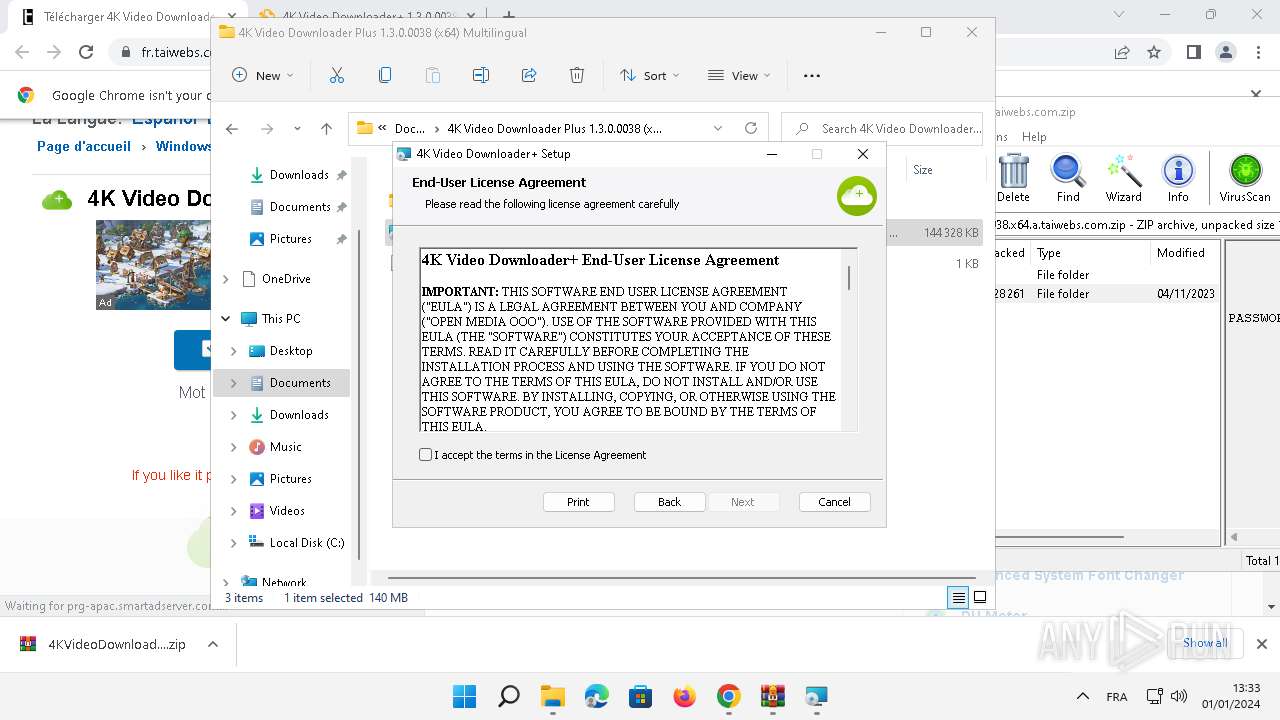Select Network in Explorer navigation pane
Screen dimensions: 1280x720
(x=284, y=582)
